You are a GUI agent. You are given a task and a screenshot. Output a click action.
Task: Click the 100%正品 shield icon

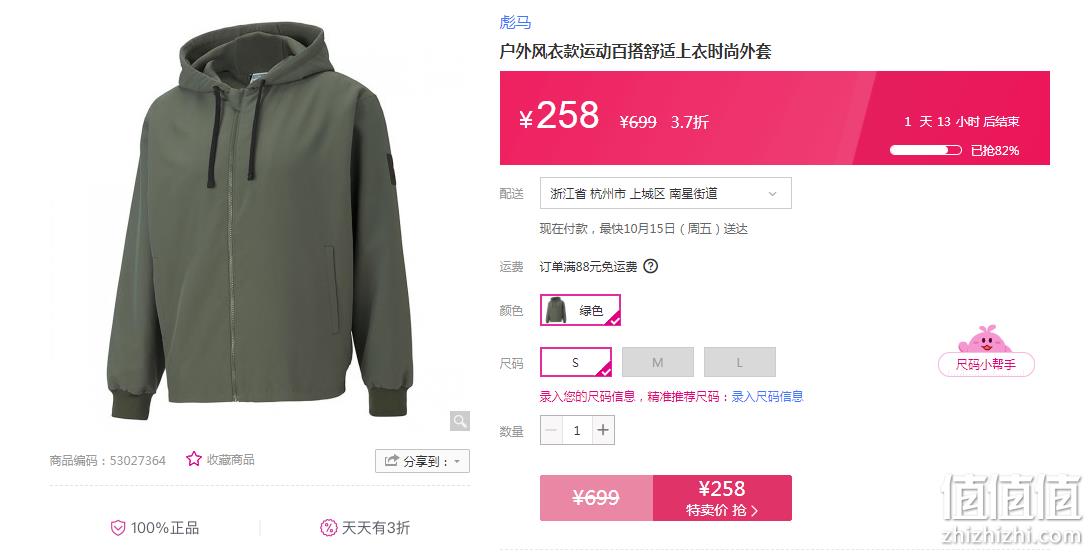pos(118,528)
